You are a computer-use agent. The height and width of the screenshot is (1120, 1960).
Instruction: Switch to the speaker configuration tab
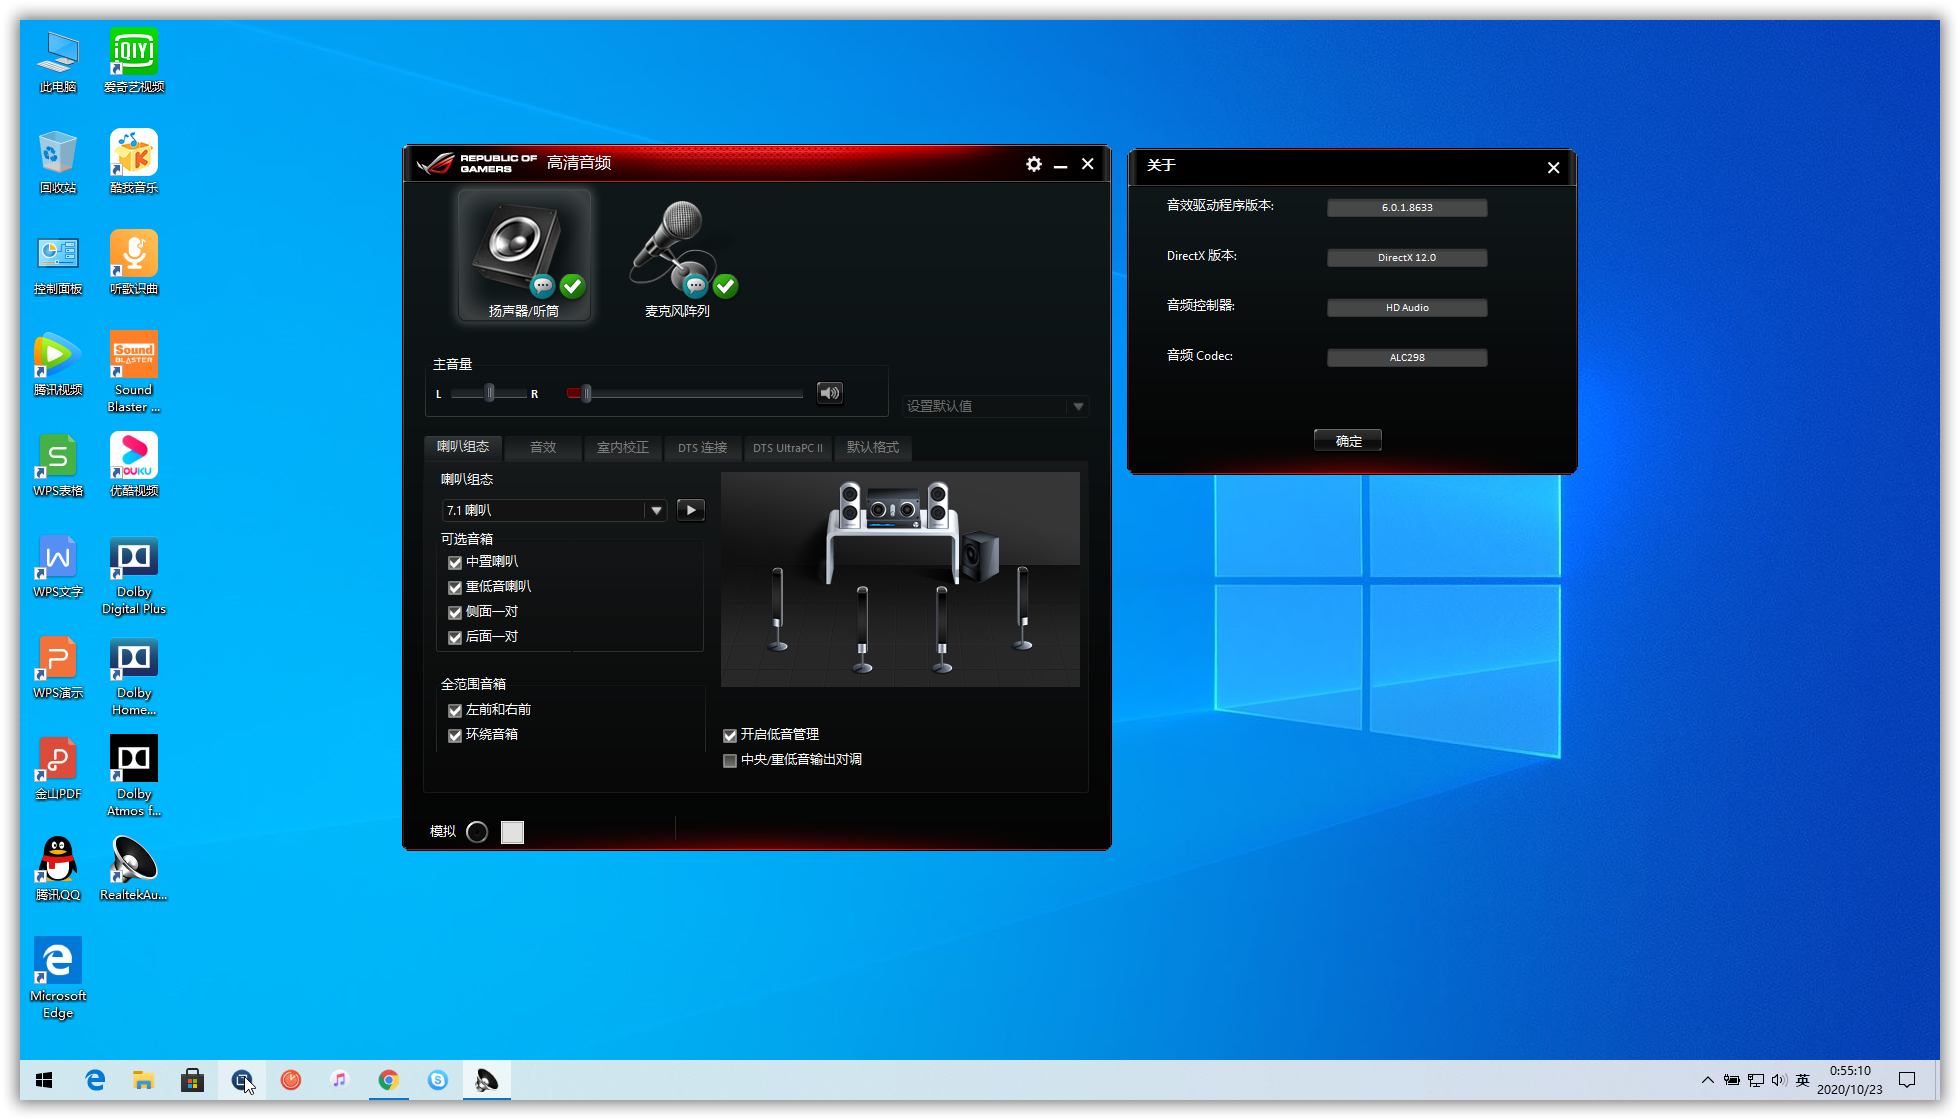tap(463, 447)
